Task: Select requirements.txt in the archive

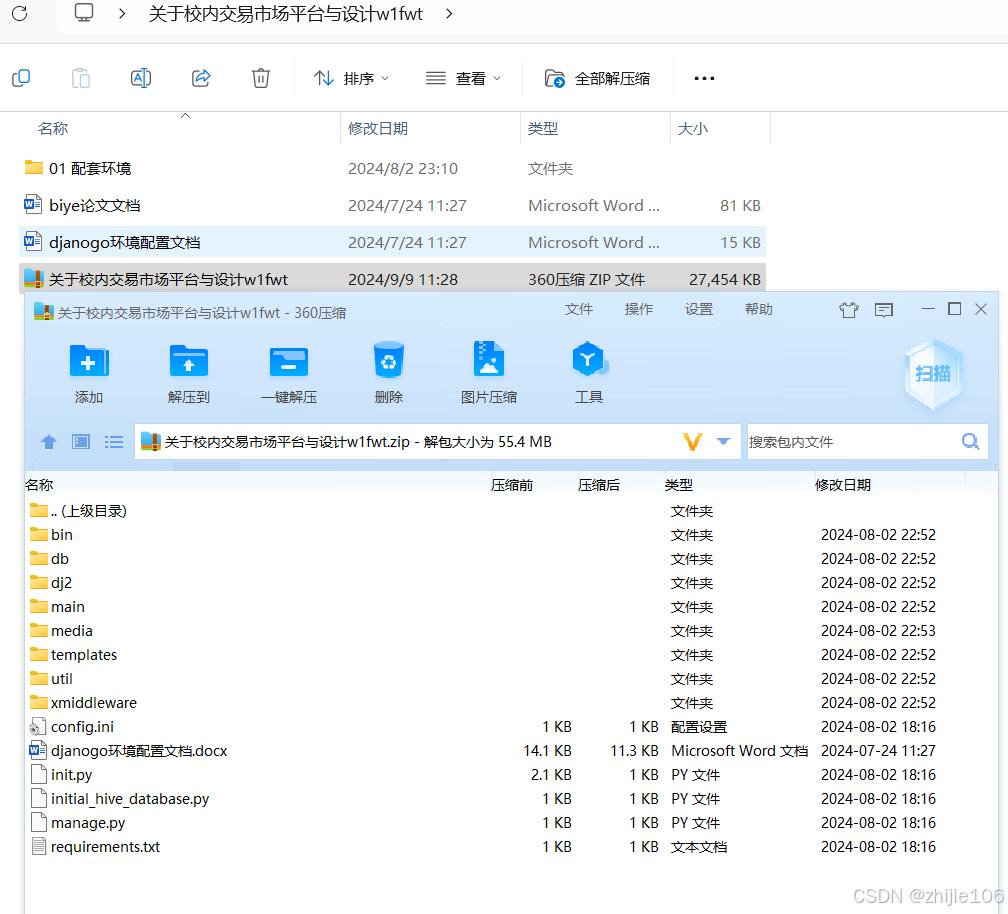Action: [x=96, y=847]
